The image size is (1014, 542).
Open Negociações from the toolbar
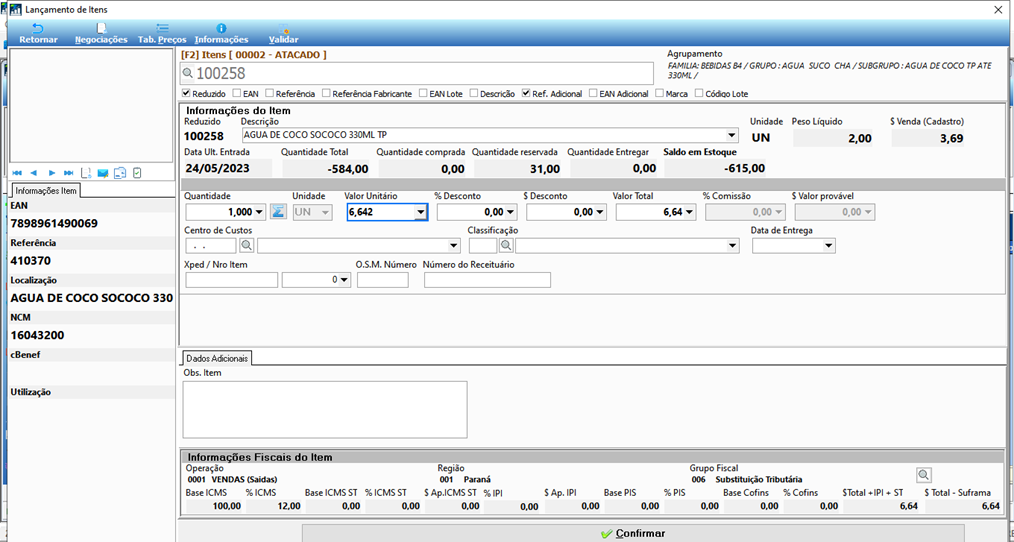[x=101, y=34]
